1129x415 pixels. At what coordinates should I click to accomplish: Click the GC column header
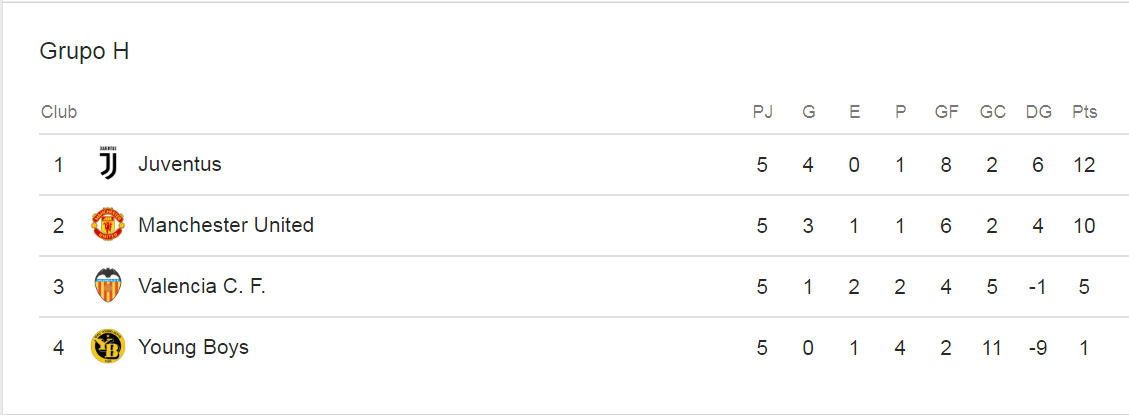(x=992, y=112)
